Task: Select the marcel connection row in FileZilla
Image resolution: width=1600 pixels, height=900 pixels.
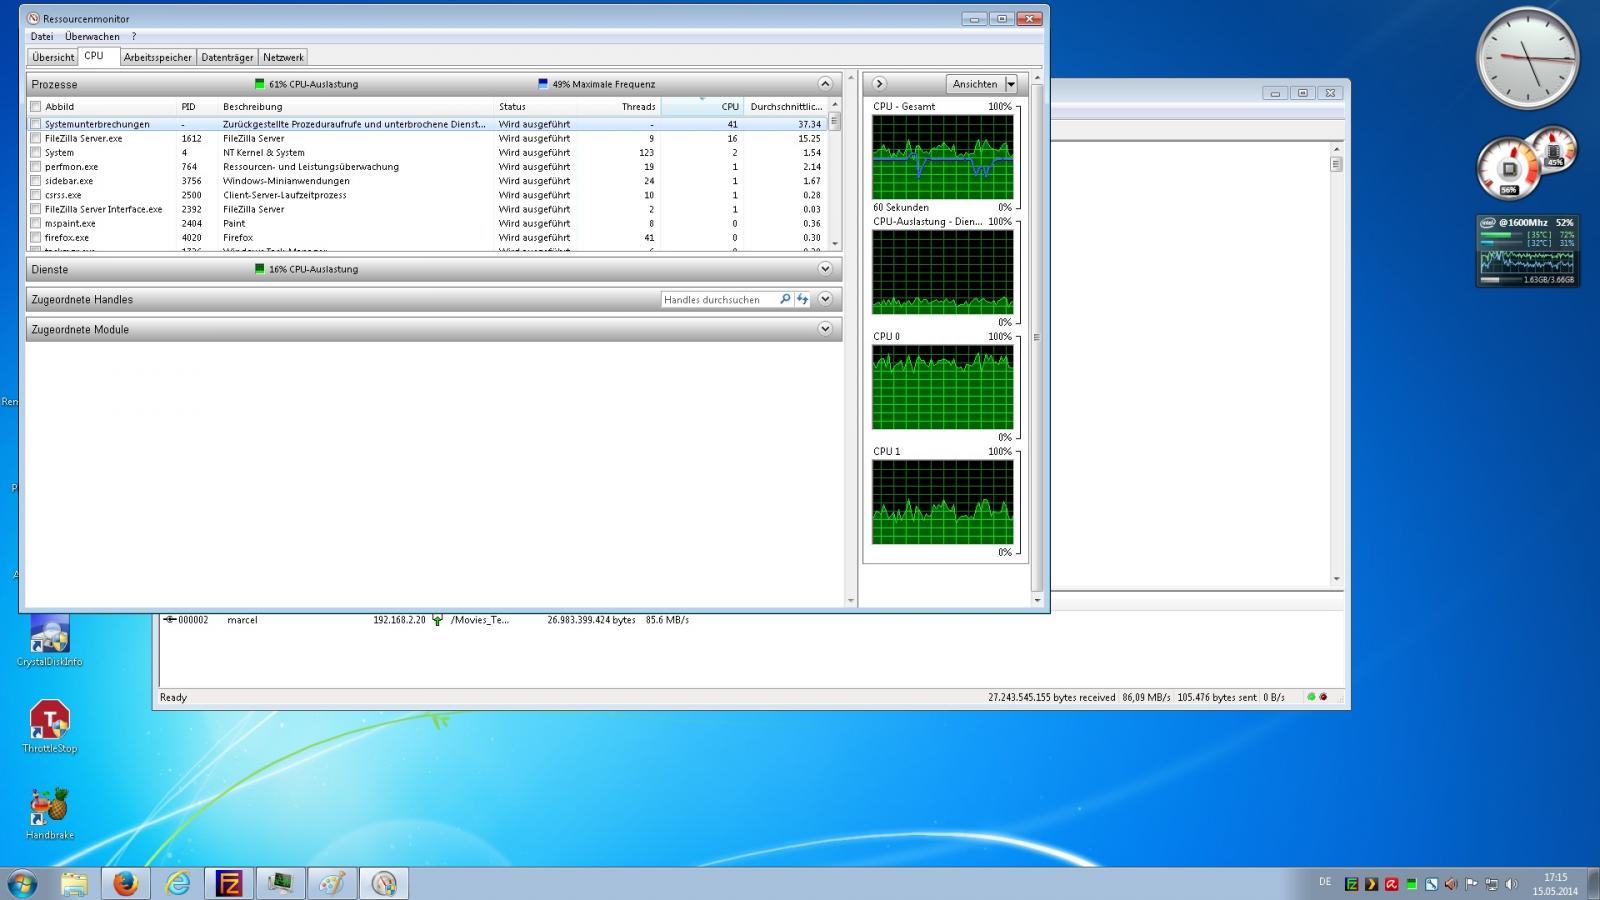Action: pos(425,620)
